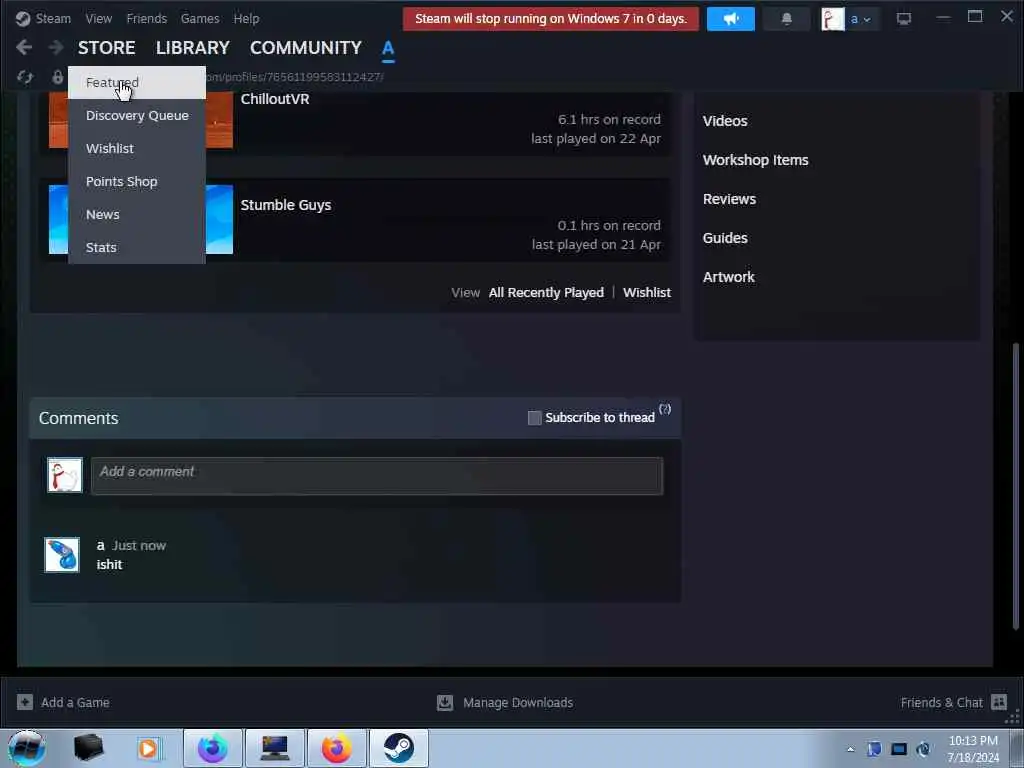The height and width of the screenshot is (768, 1024).
Task: Open the View menu
Action: tap(99, 18)
